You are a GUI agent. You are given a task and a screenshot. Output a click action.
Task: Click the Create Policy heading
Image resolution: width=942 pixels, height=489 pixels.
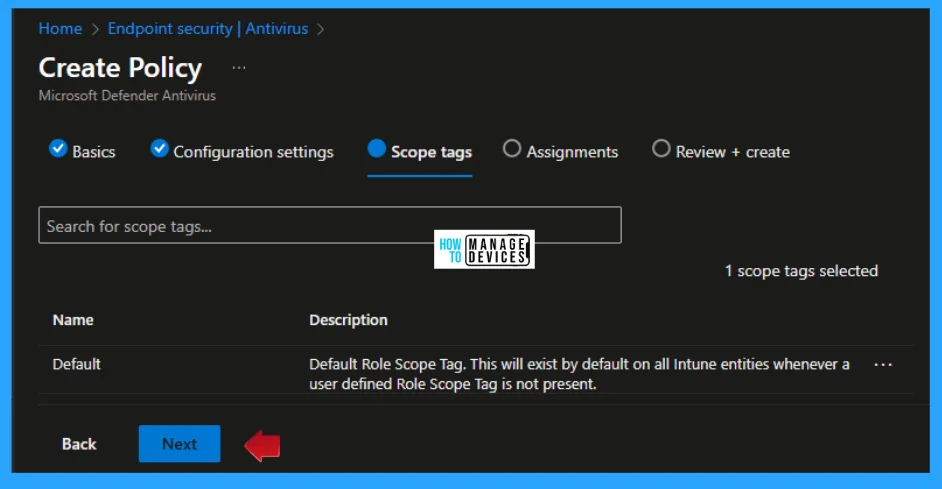point(120,67)
